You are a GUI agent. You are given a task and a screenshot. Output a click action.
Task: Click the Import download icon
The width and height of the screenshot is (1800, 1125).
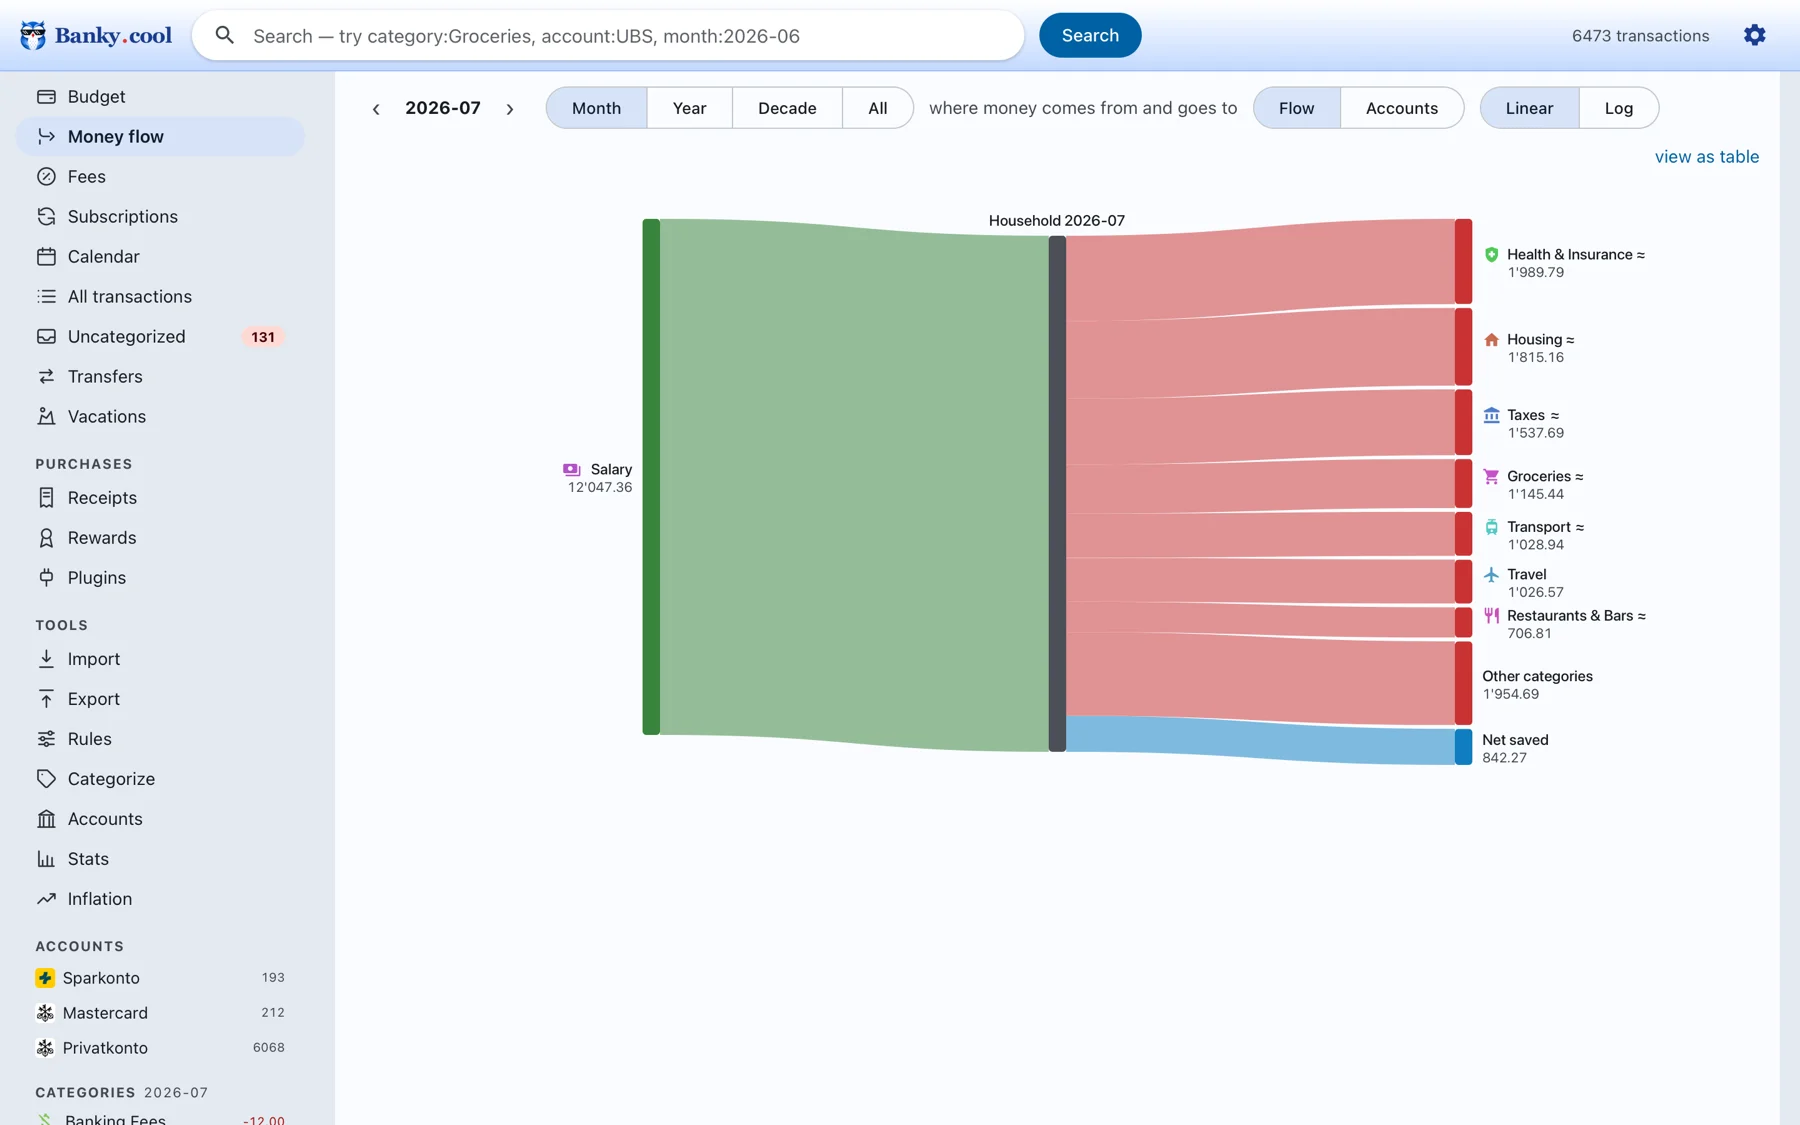point(46,658)
